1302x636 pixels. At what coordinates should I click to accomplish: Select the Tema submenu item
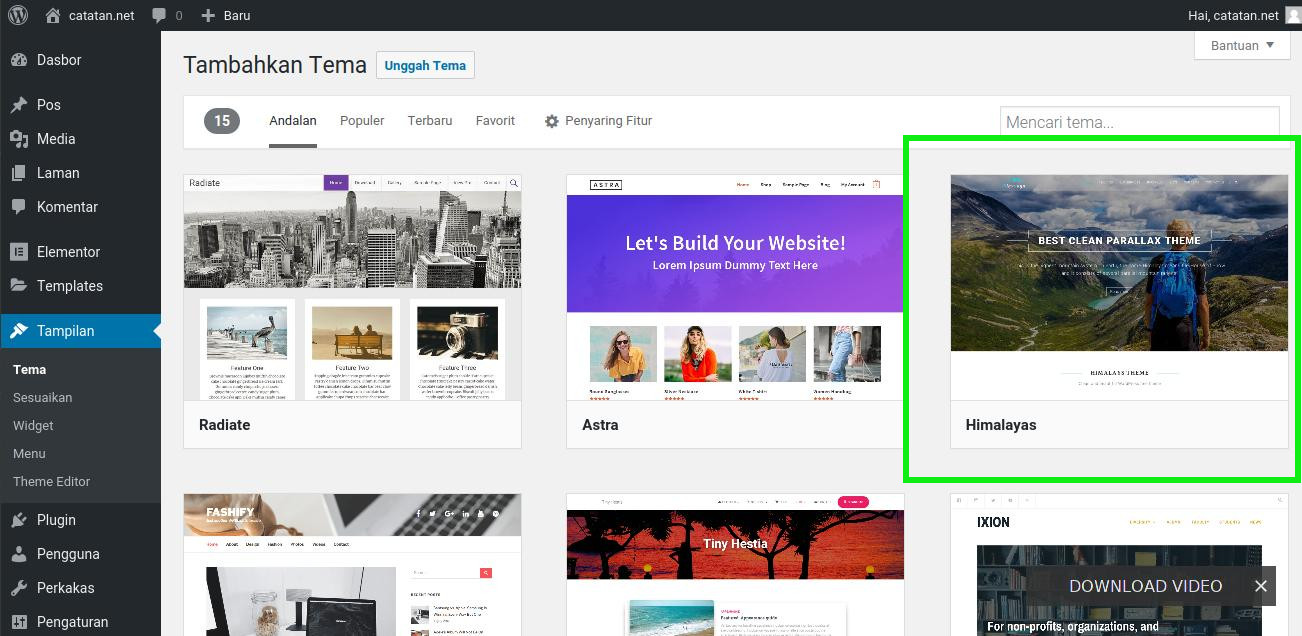pyautogui.click(x=29, y=370)
